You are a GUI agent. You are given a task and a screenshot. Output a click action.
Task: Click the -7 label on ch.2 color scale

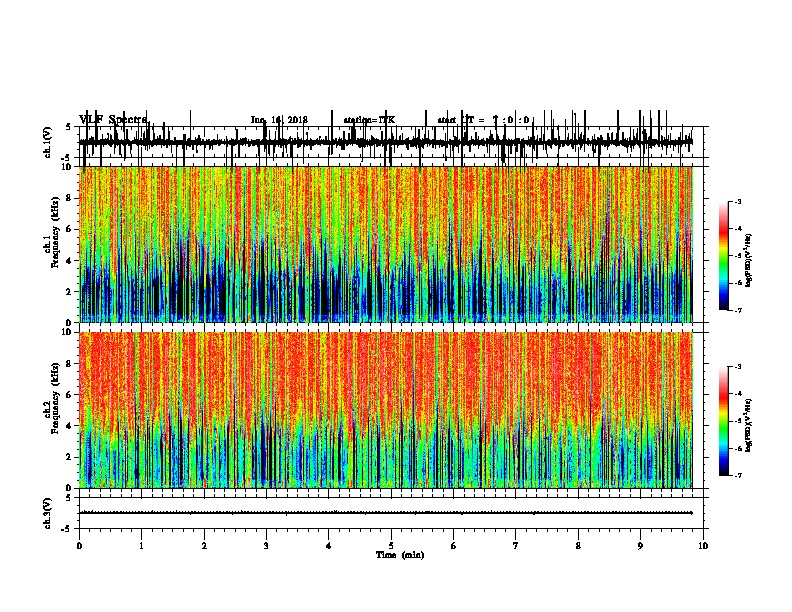737,476
